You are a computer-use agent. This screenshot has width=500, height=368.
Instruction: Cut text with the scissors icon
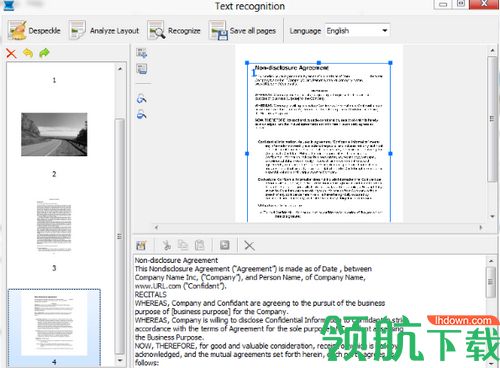click(x=166, y=245)
